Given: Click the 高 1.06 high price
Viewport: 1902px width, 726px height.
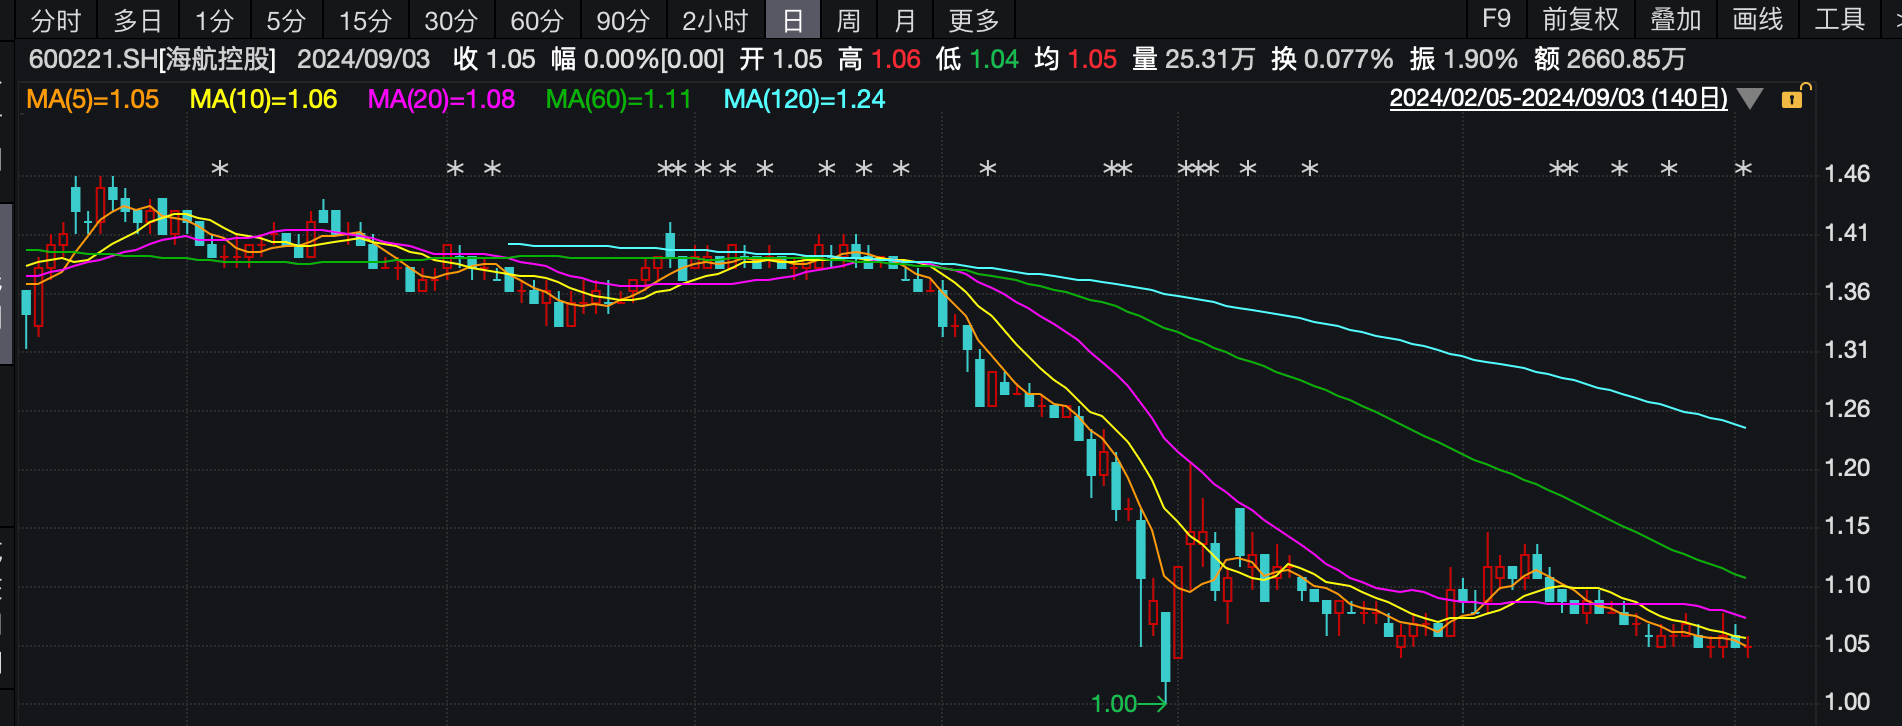Looking at the screenshot, I should tap(879, 59).
